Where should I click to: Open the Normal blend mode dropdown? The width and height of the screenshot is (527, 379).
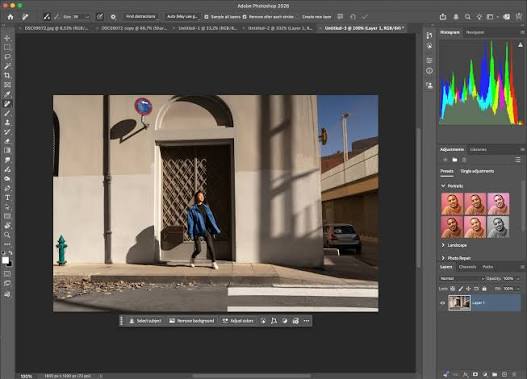[x=462, y=279]
